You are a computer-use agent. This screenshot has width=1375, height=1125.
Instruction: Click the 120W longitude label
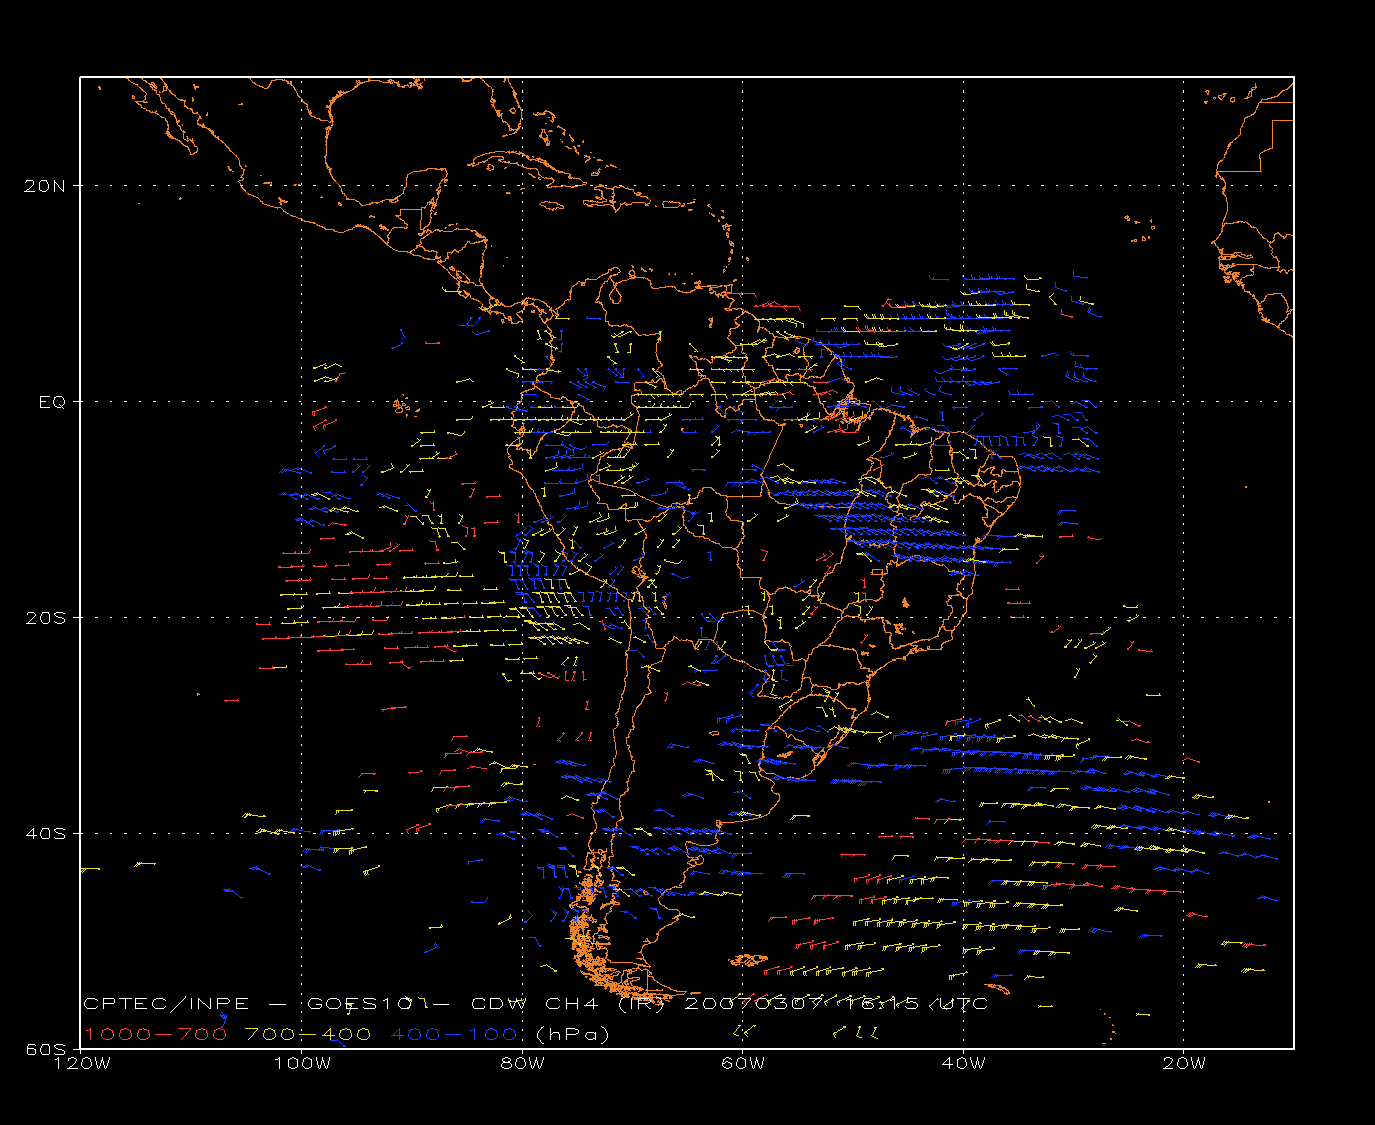82,1063
